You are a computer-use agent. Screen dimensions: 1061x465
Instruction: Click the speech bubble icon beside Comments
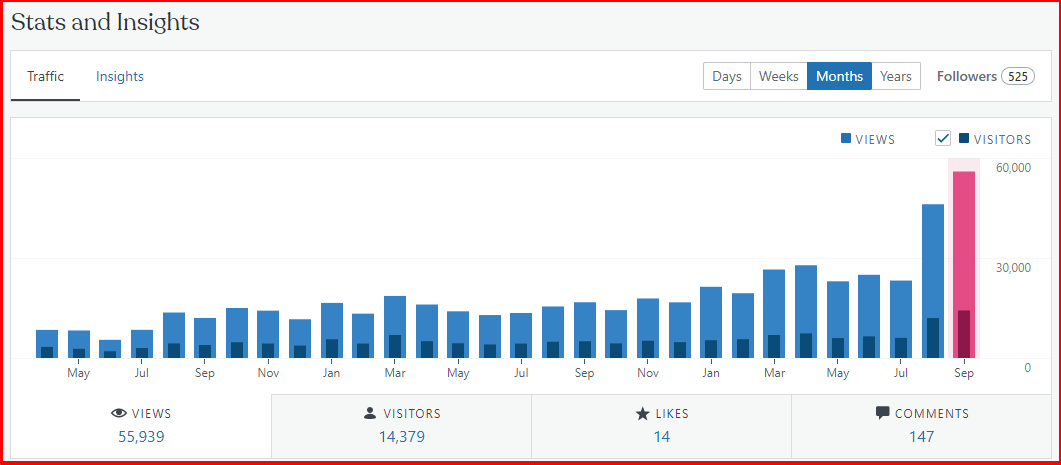coord(882,413)
